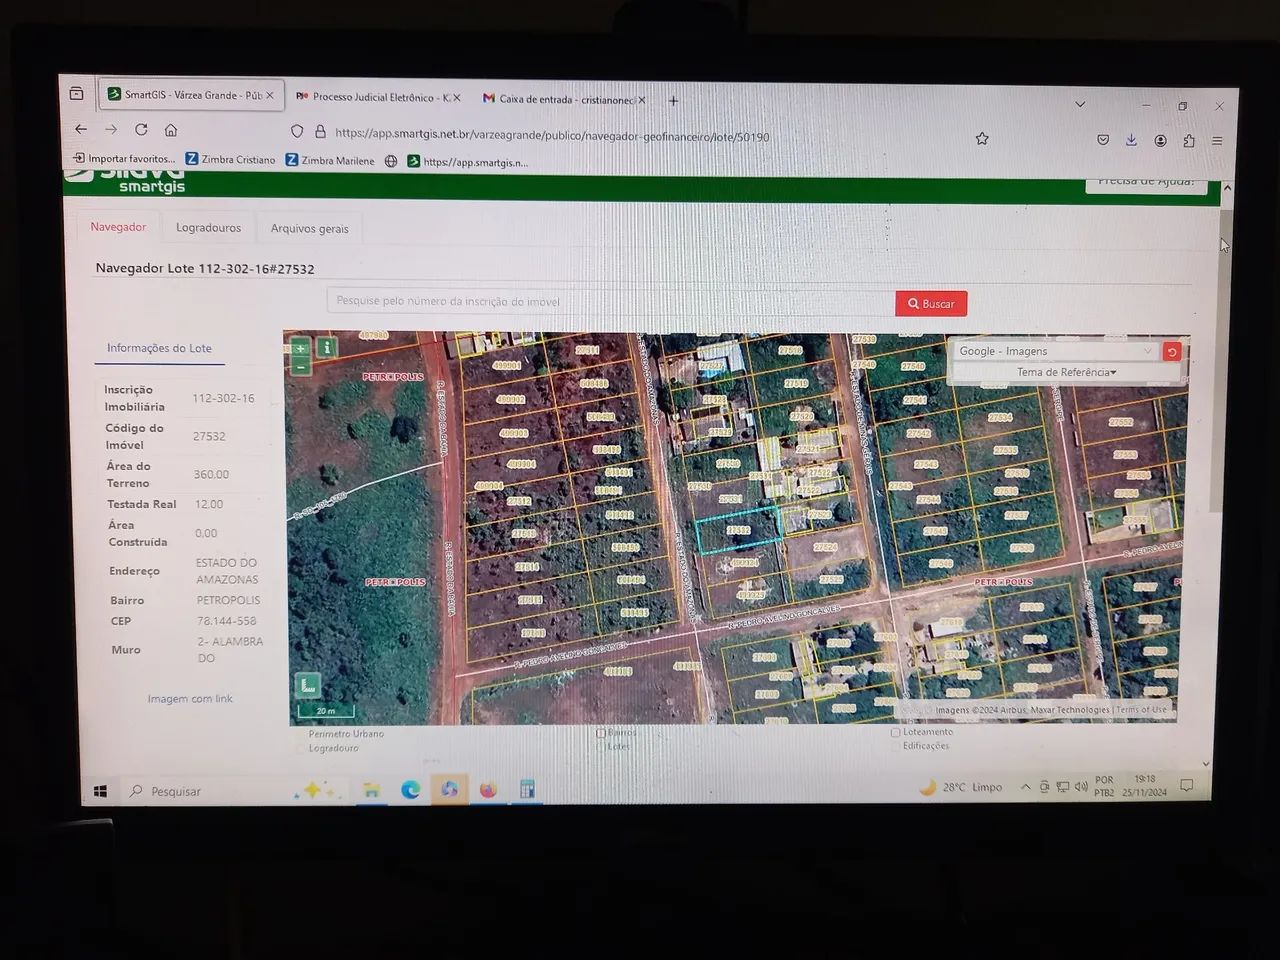List all browser tabs with chevron

tap(1080, 104)
